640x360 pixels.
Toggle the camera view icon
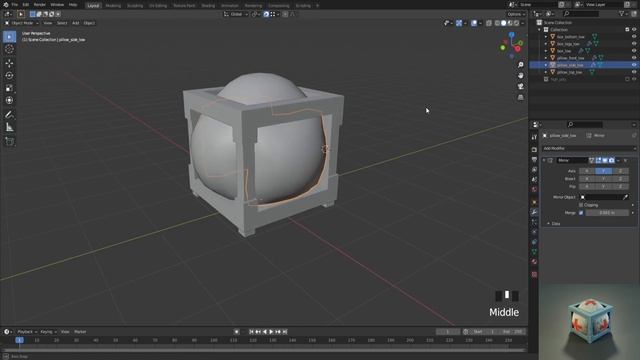(x=520, y=87)
